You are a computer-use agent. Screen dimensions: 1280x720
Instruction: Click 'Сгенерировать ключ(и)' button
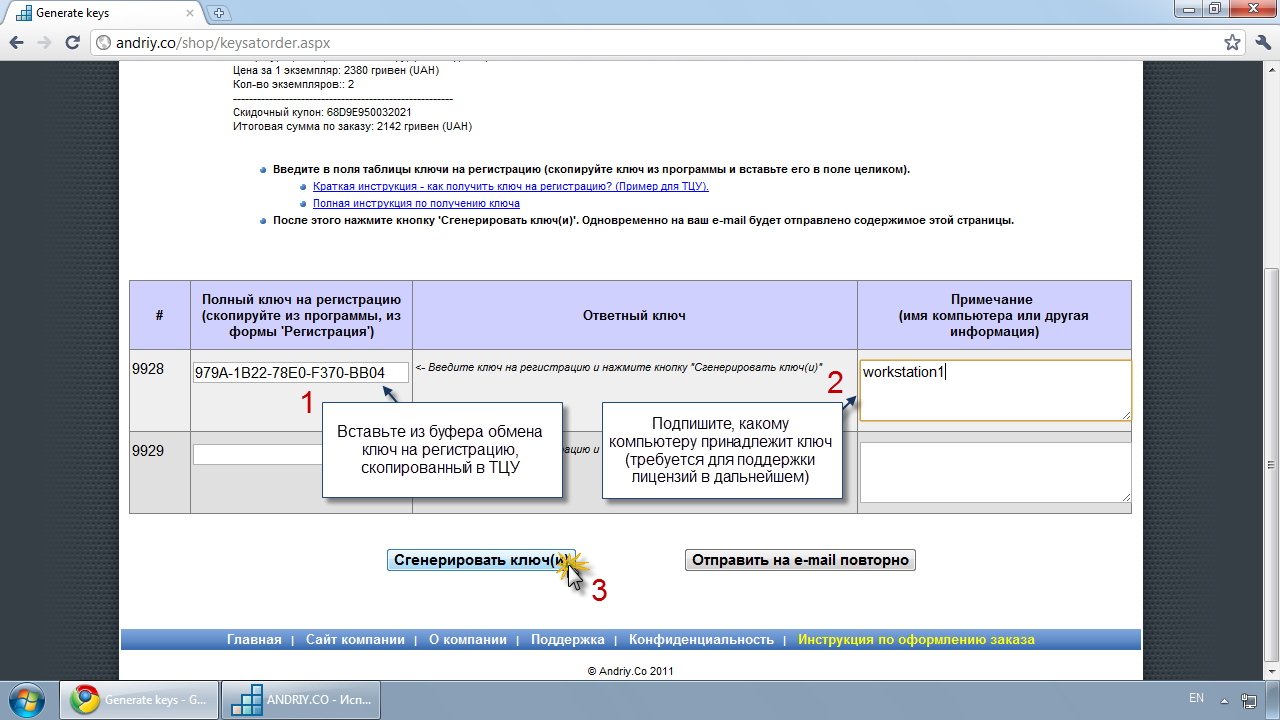tap(482, 560)
